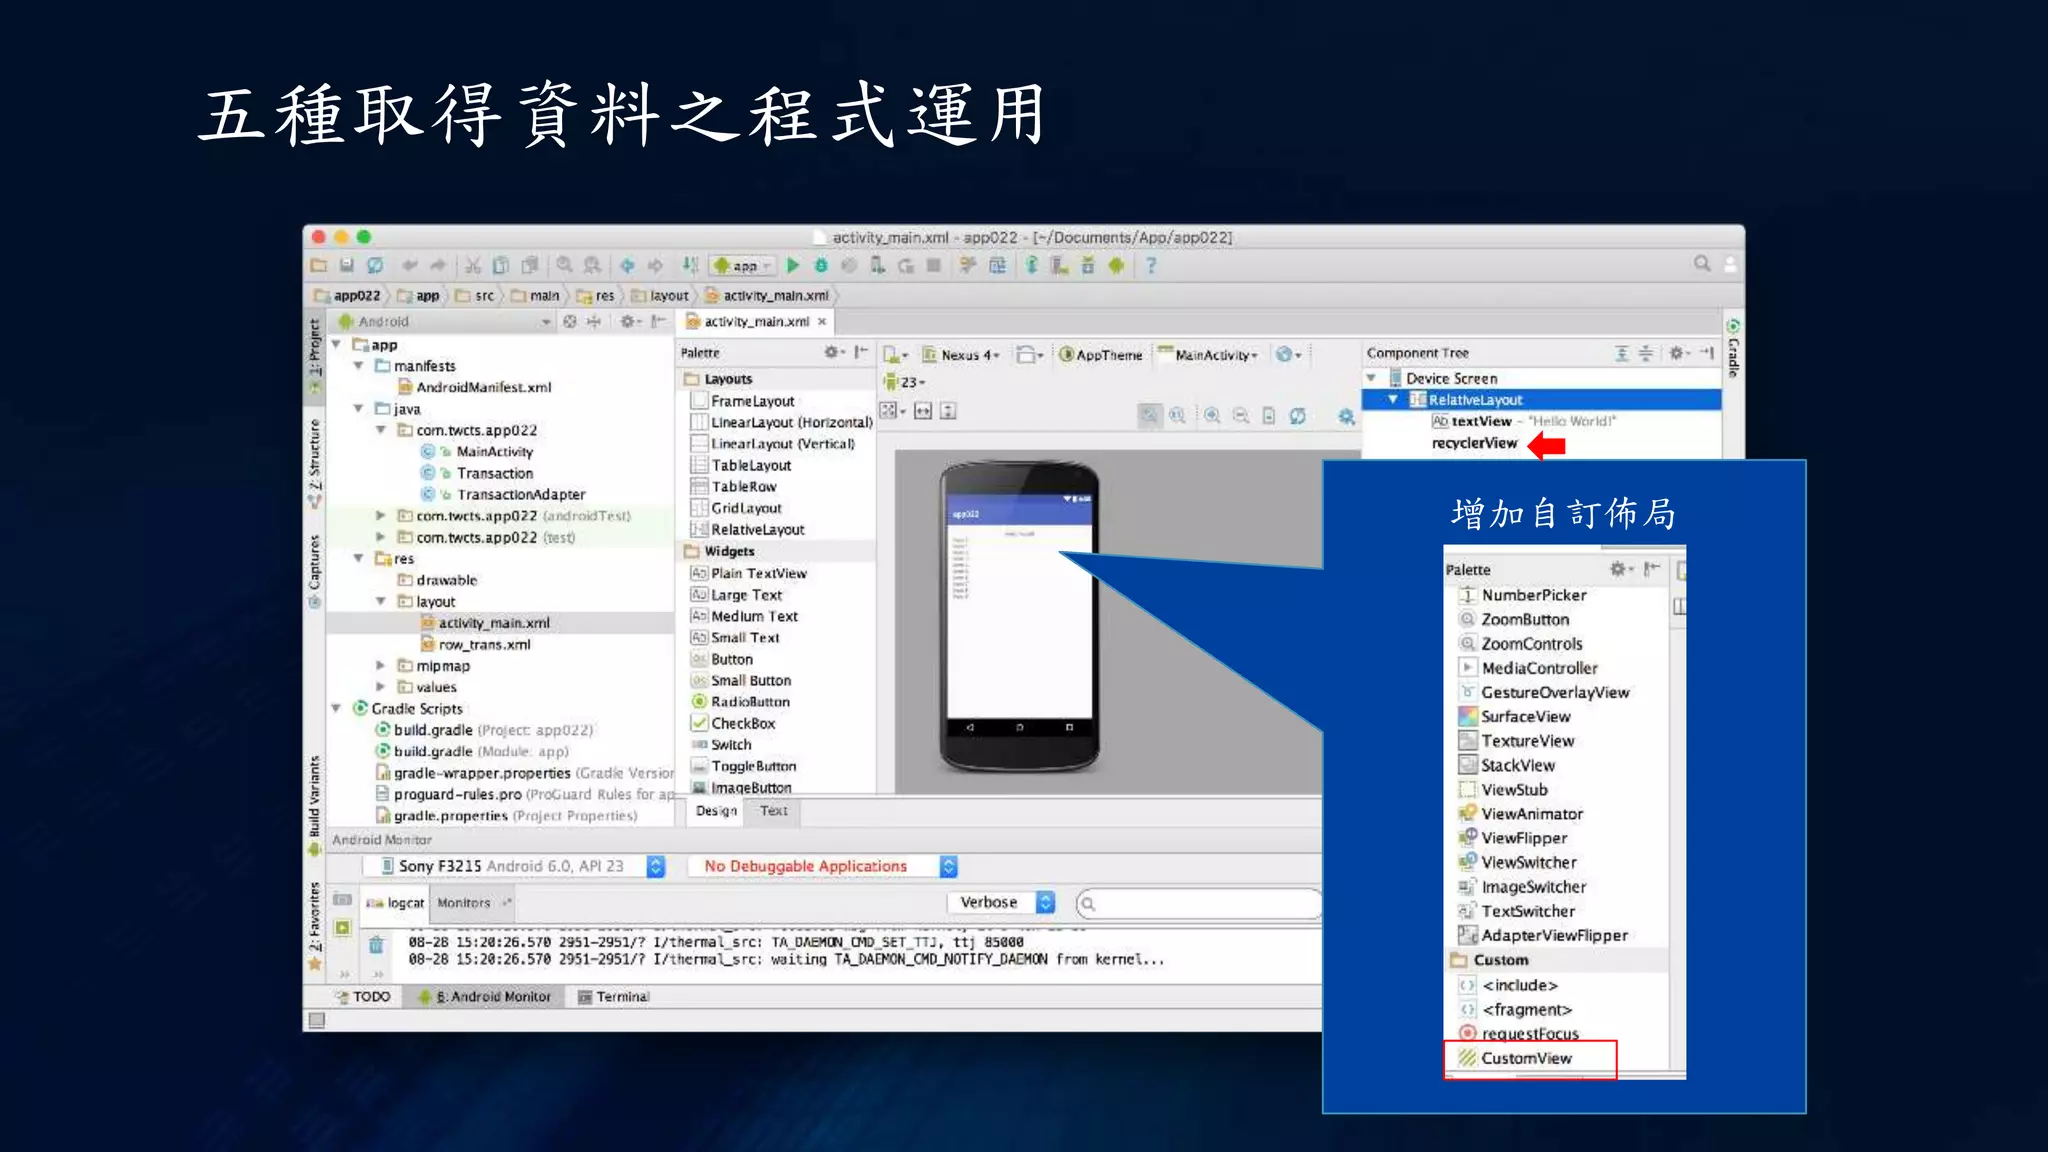Select the RadioButton widget in Palette

(749, 702)
